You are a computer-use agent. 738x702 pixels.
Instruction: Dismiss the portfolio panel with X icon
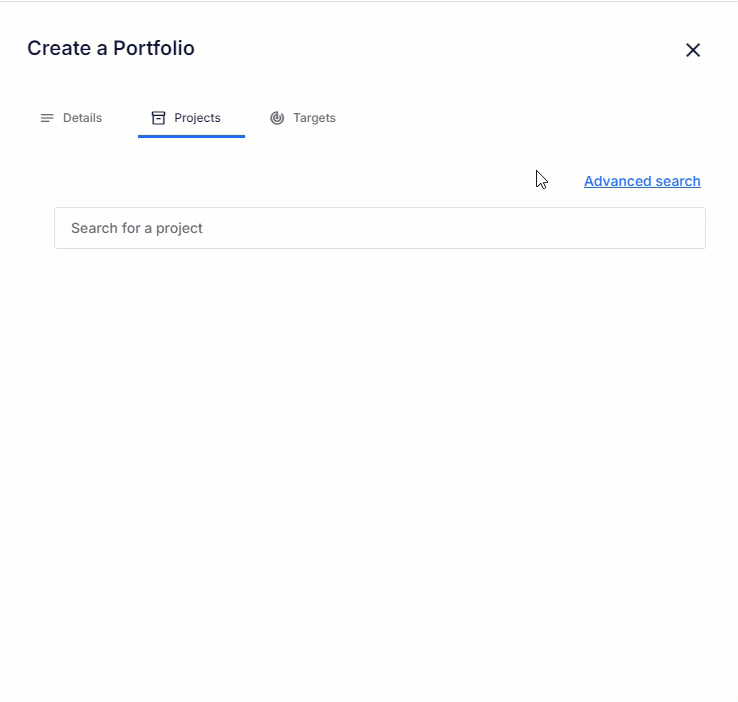click(x=693, y=50)
